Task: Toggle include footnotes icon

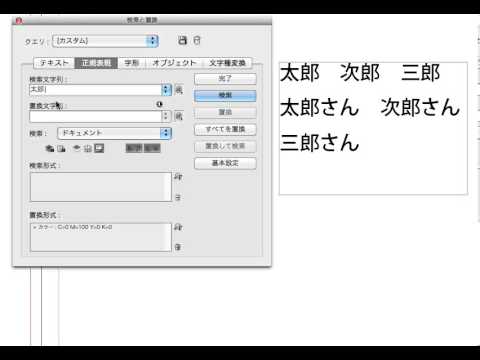Action: click(x=99, y=148)
